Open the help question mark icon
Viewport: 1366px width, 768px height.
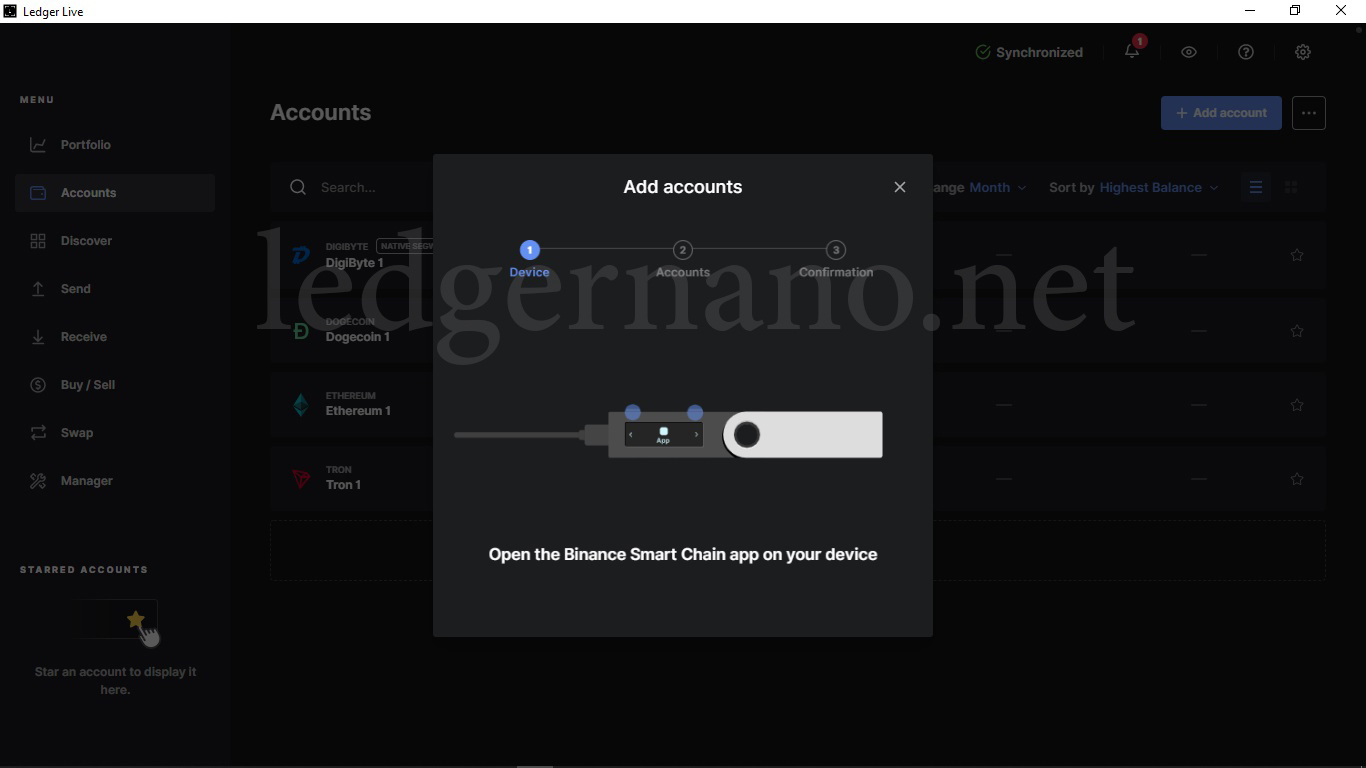pyautogui.click(x=1246, y=52)
